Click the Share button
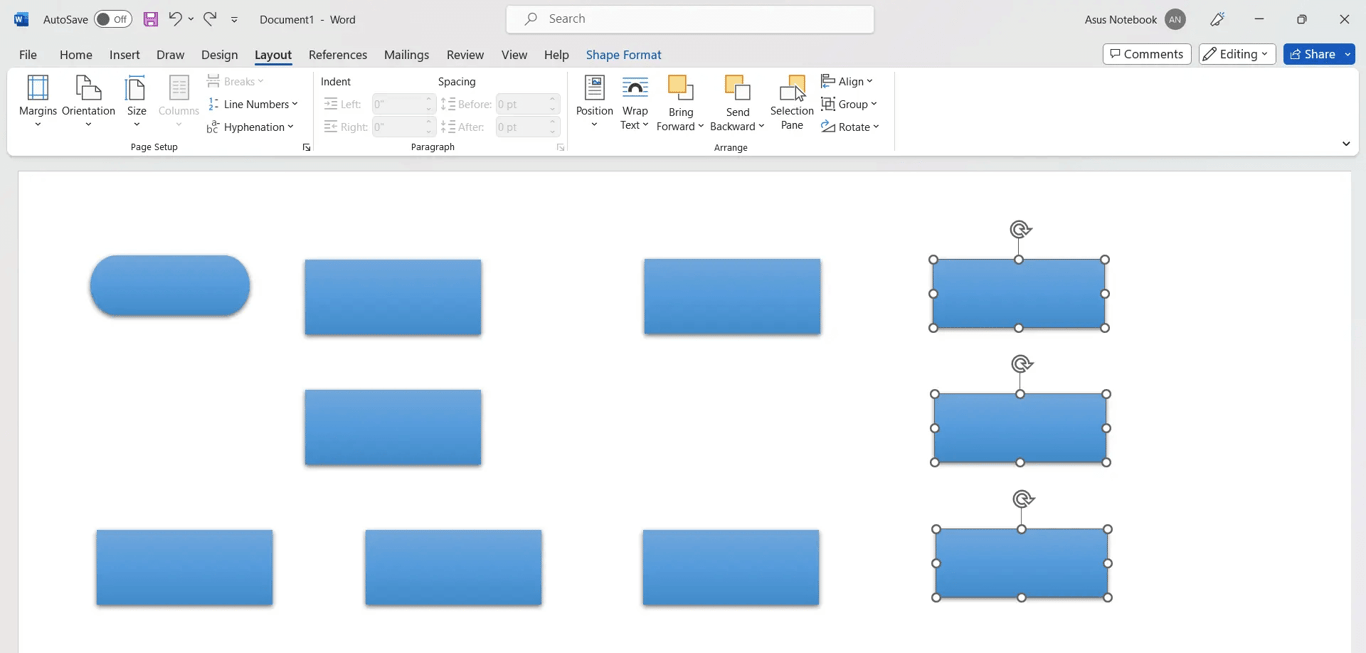Viewport: 1366px width, 653px height. tap(1312, 54)
